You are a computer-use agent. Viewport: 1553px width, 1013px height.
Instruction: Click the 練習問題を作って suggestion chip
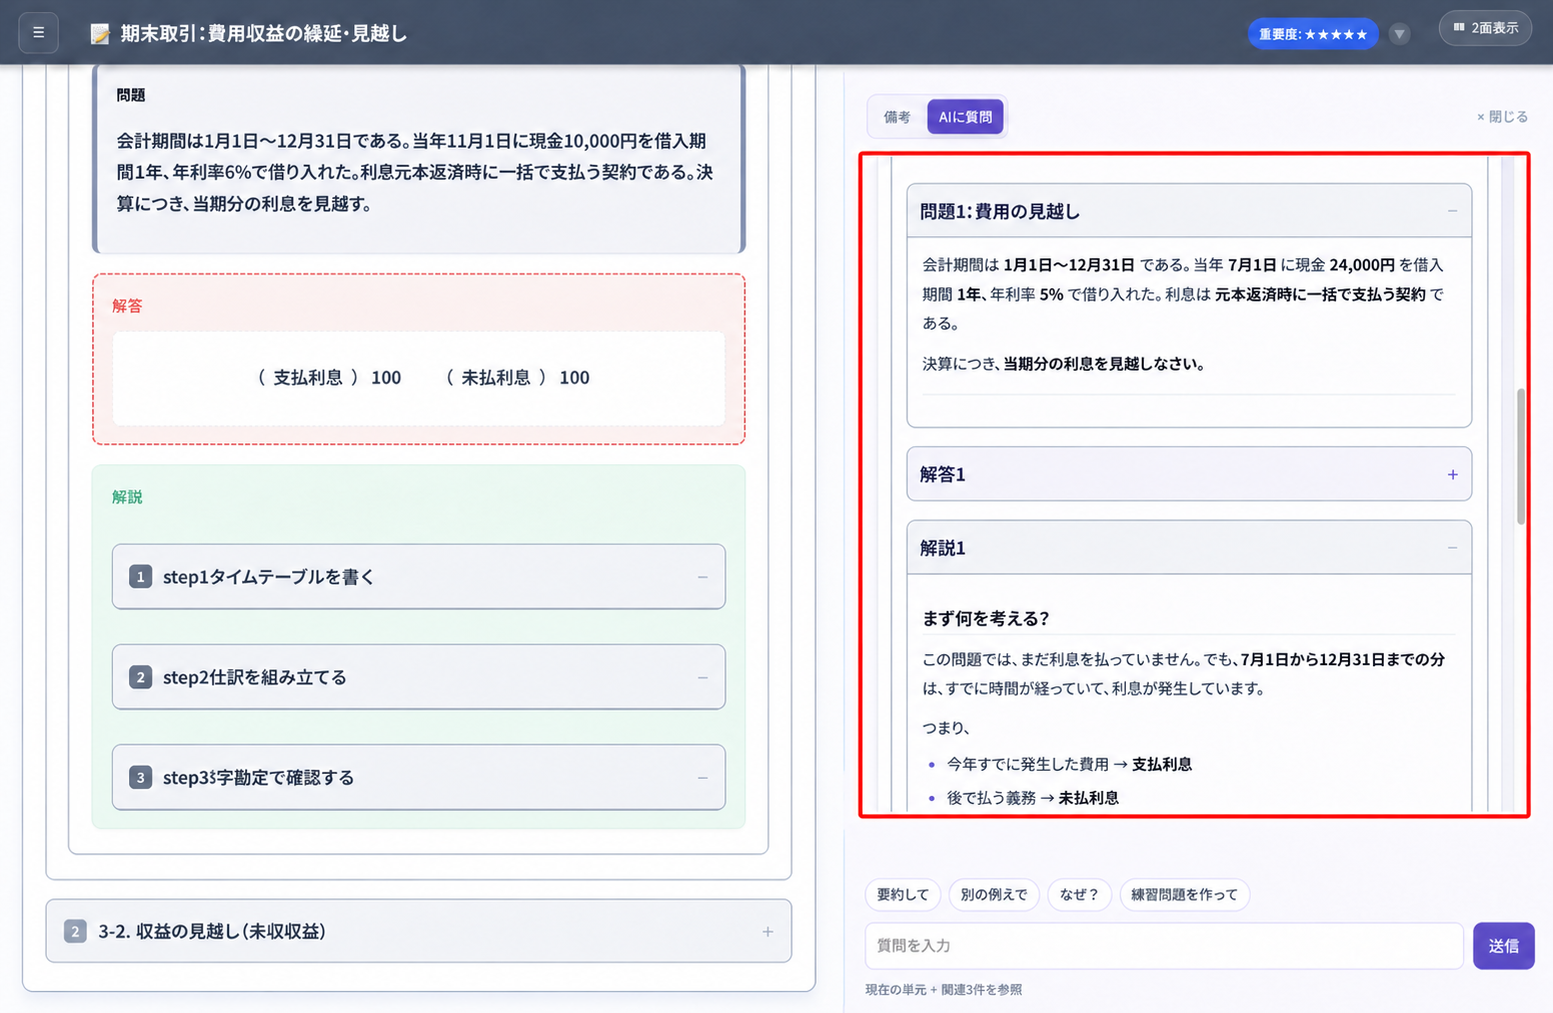[1184, 894]
